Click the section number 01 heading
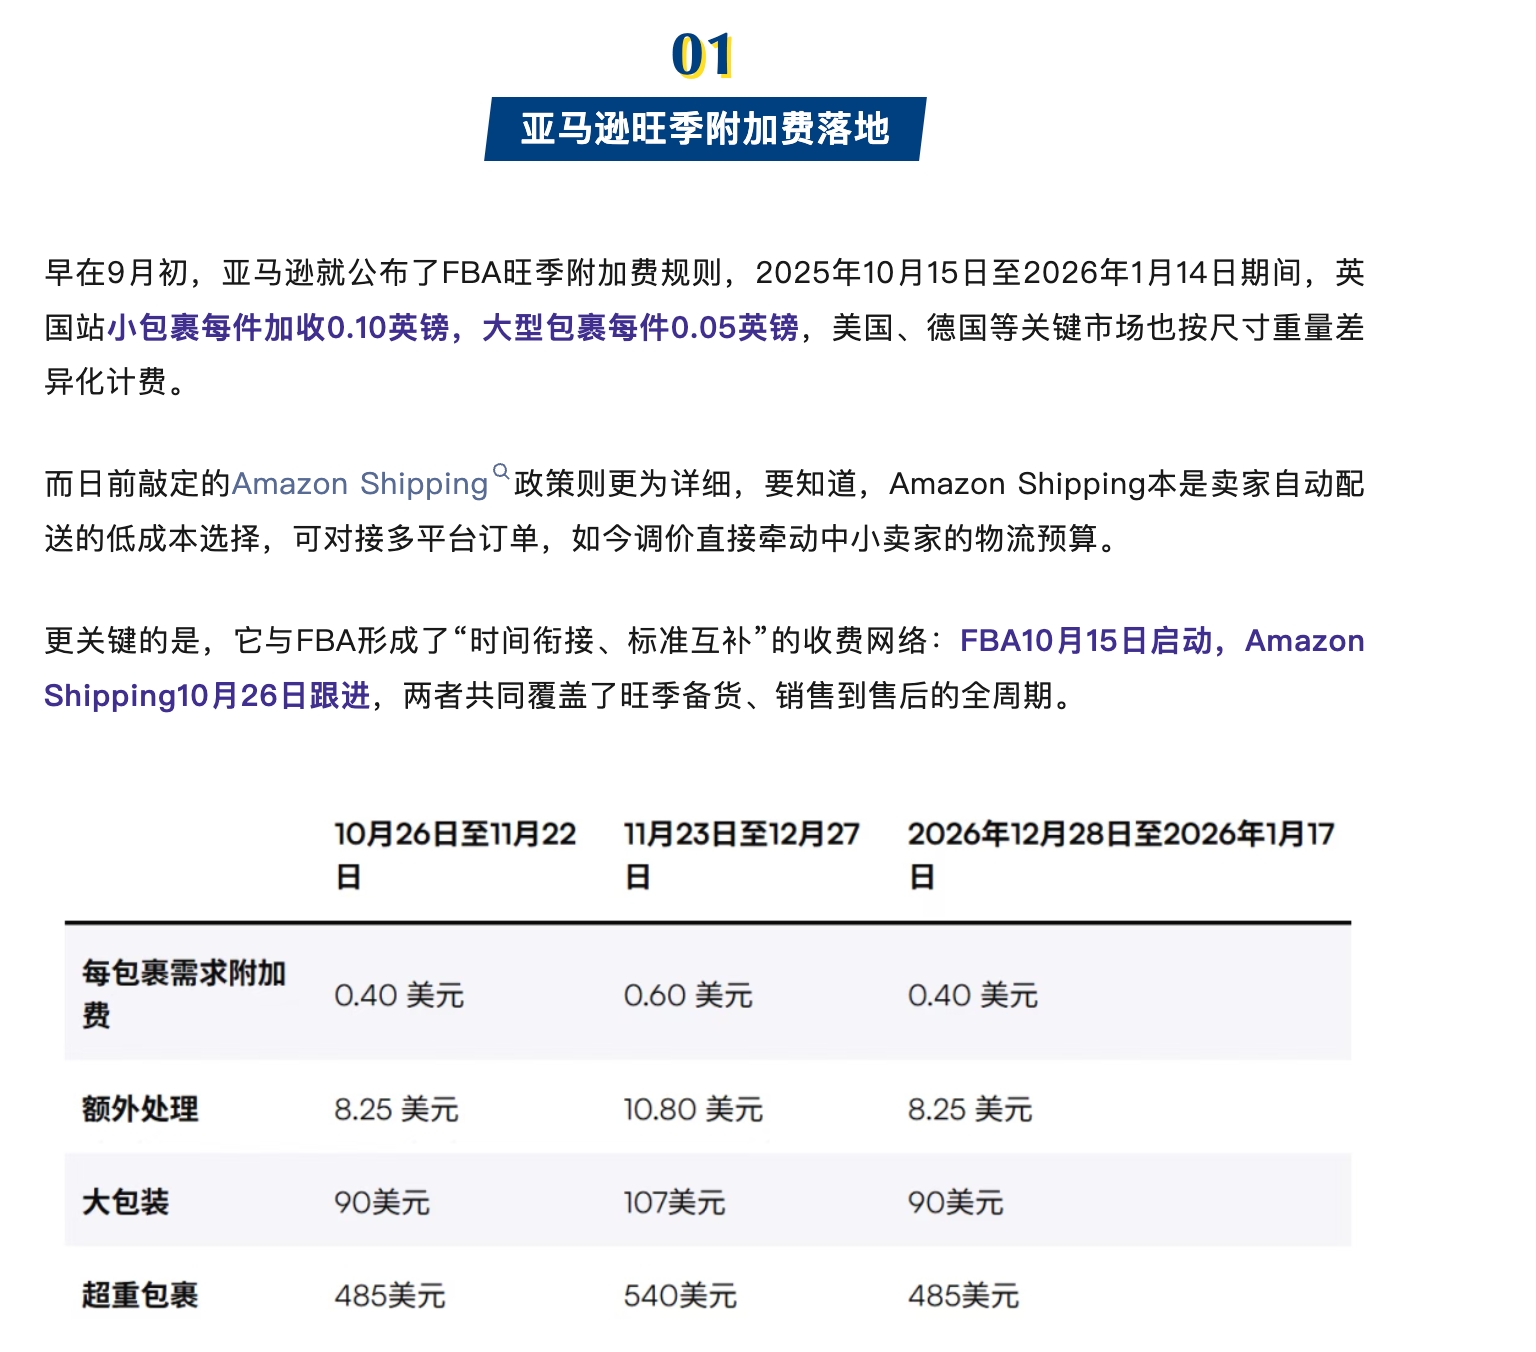Viewport: 1536px width, 1352px height. (x=702, y=55)
